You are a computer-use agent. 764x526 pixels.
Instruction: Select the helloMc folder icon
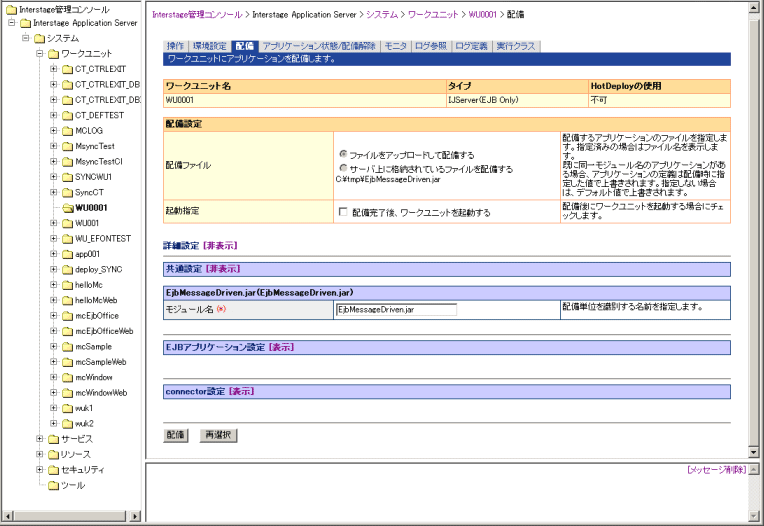coord(67,284)
